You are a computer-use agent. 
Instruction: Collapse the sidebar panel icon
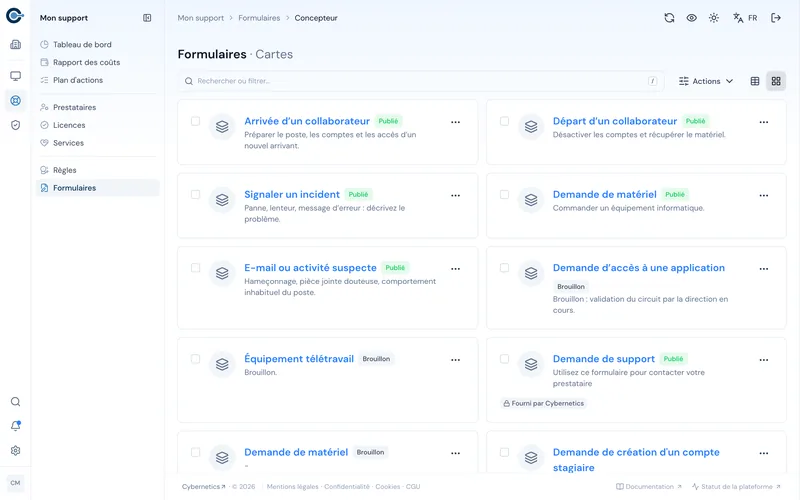point(147,18)
